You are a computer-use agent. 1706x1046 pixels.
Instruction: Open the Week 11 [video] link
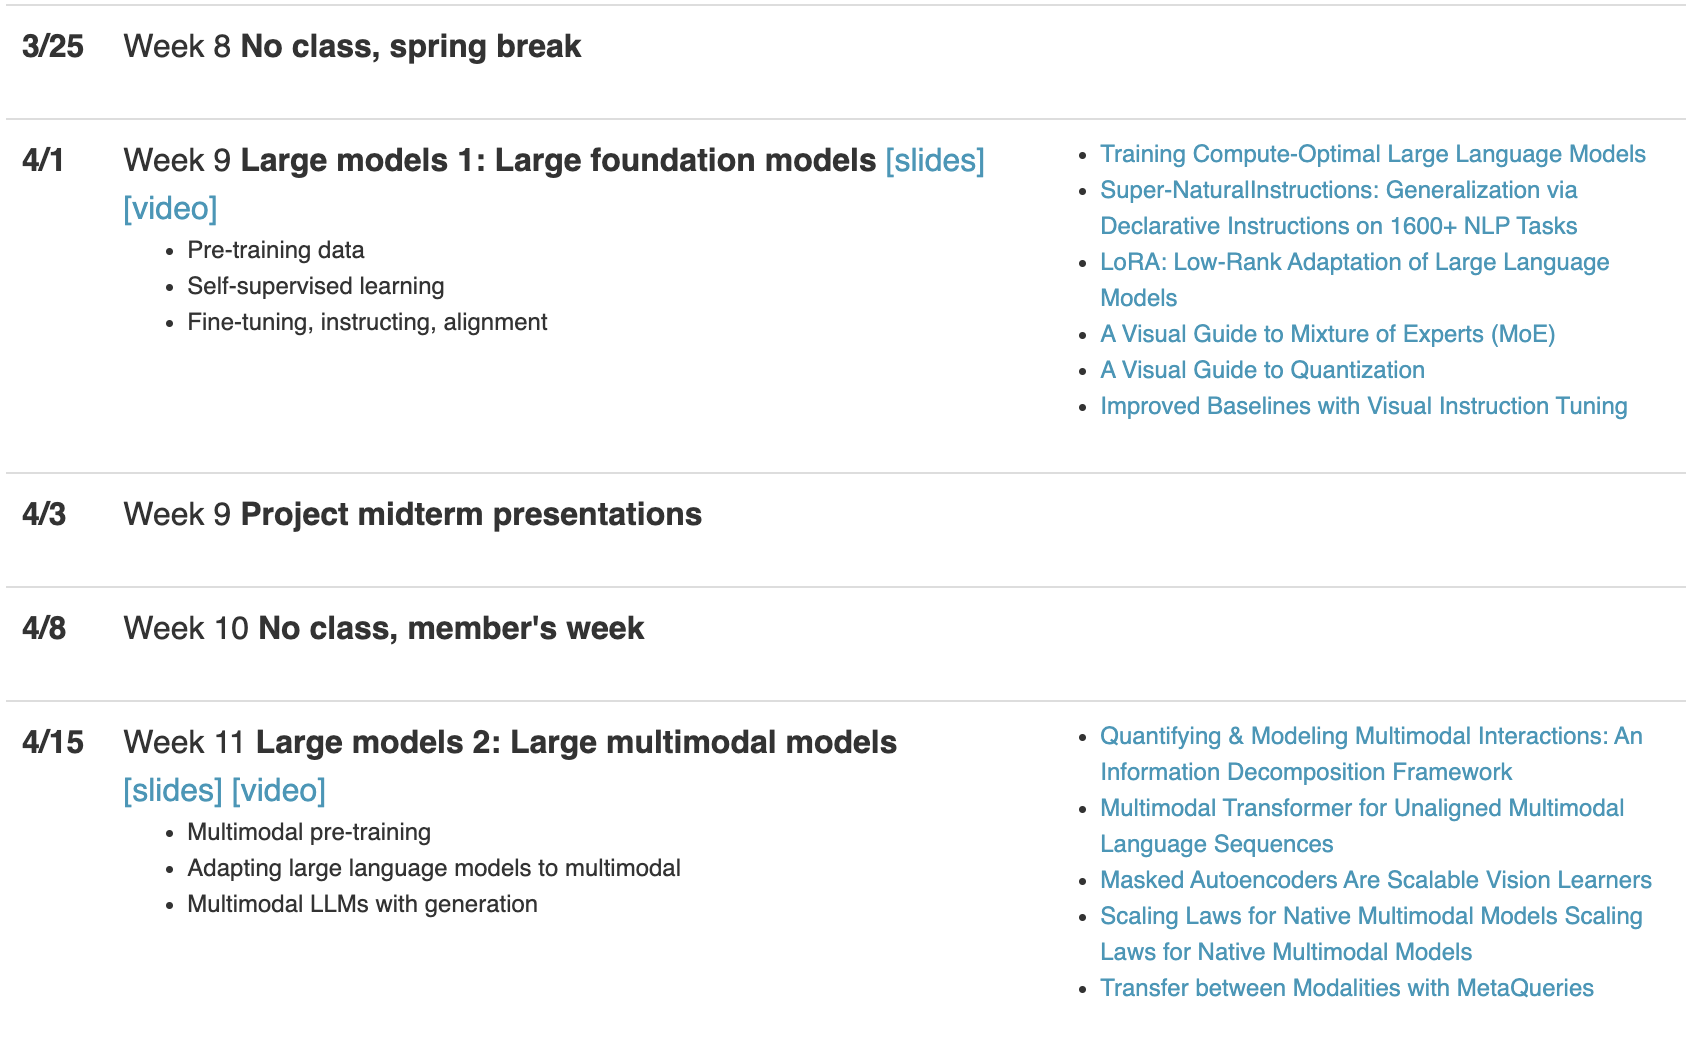coord(279,790)
